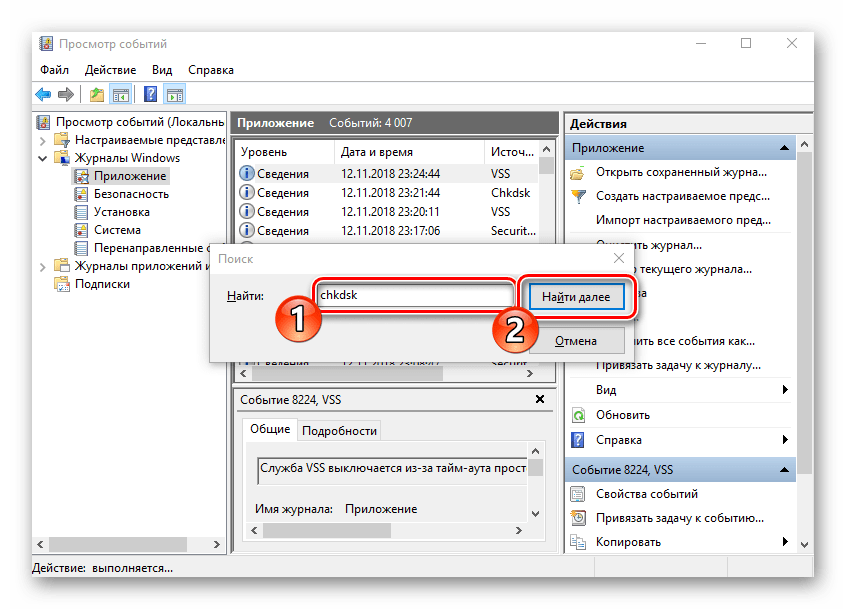Click the Attach task to event icon
The image size is (846, 609).
coord(578,518)
